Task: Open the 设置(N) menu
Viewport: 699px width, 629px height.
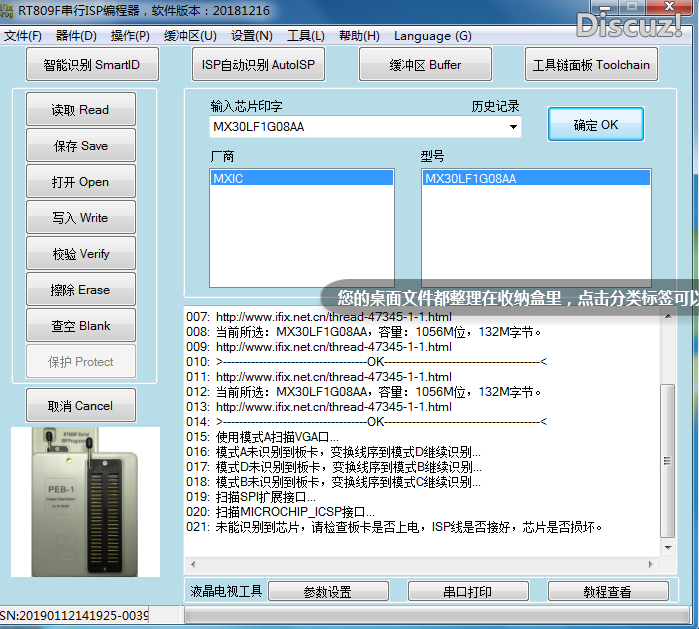Action: click(252, 36)
